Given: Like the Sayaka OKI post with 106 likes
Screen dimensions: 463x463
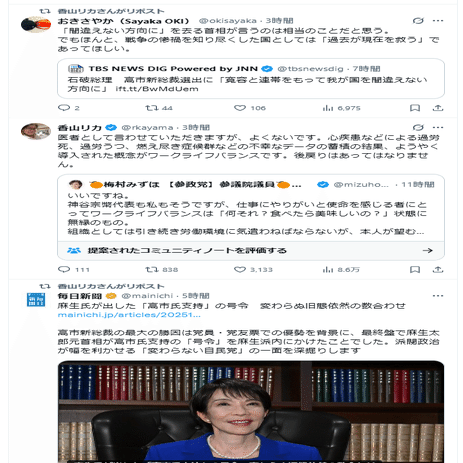Looking at the screenshot, I should pos(250,108).
